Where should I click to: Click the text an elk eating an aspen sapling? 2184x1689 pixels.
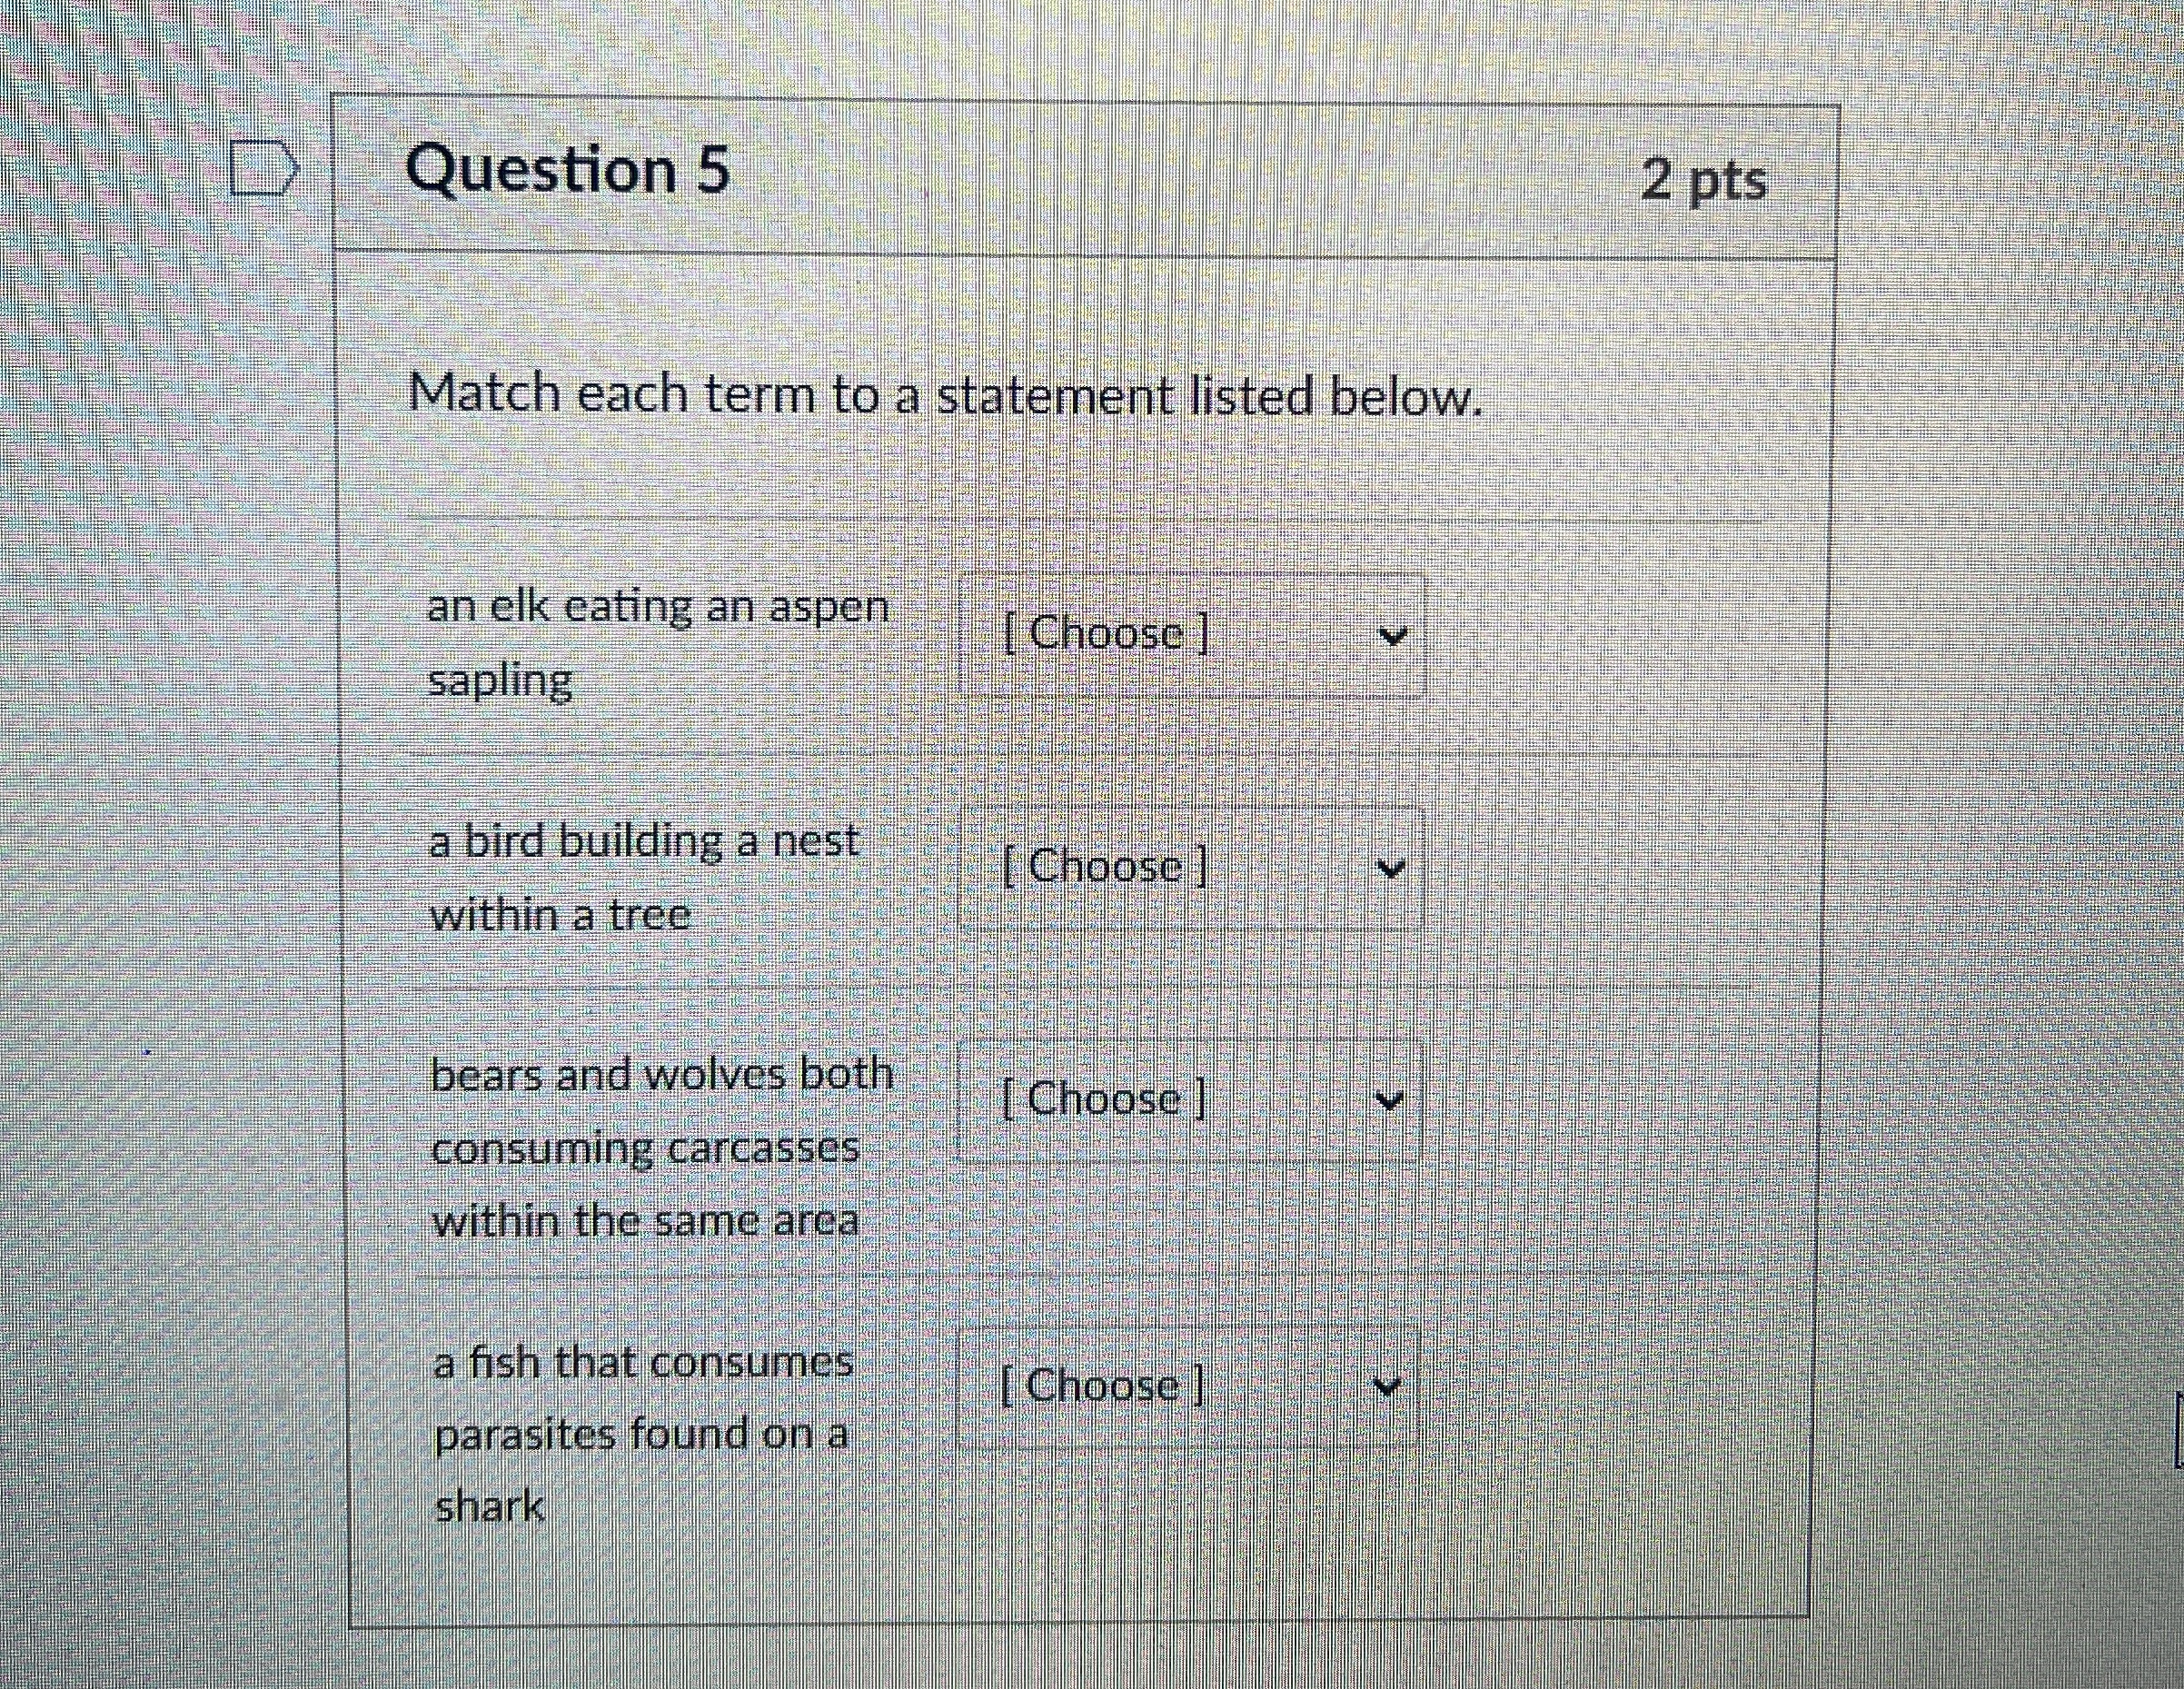click(x=660, y=640)
